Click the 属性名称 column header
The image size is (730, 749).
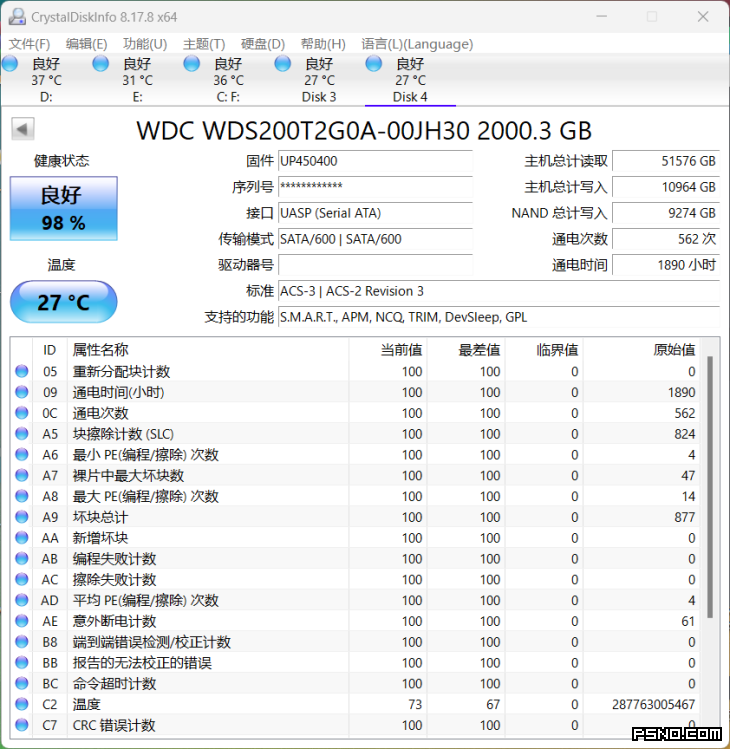coord(208,350)
